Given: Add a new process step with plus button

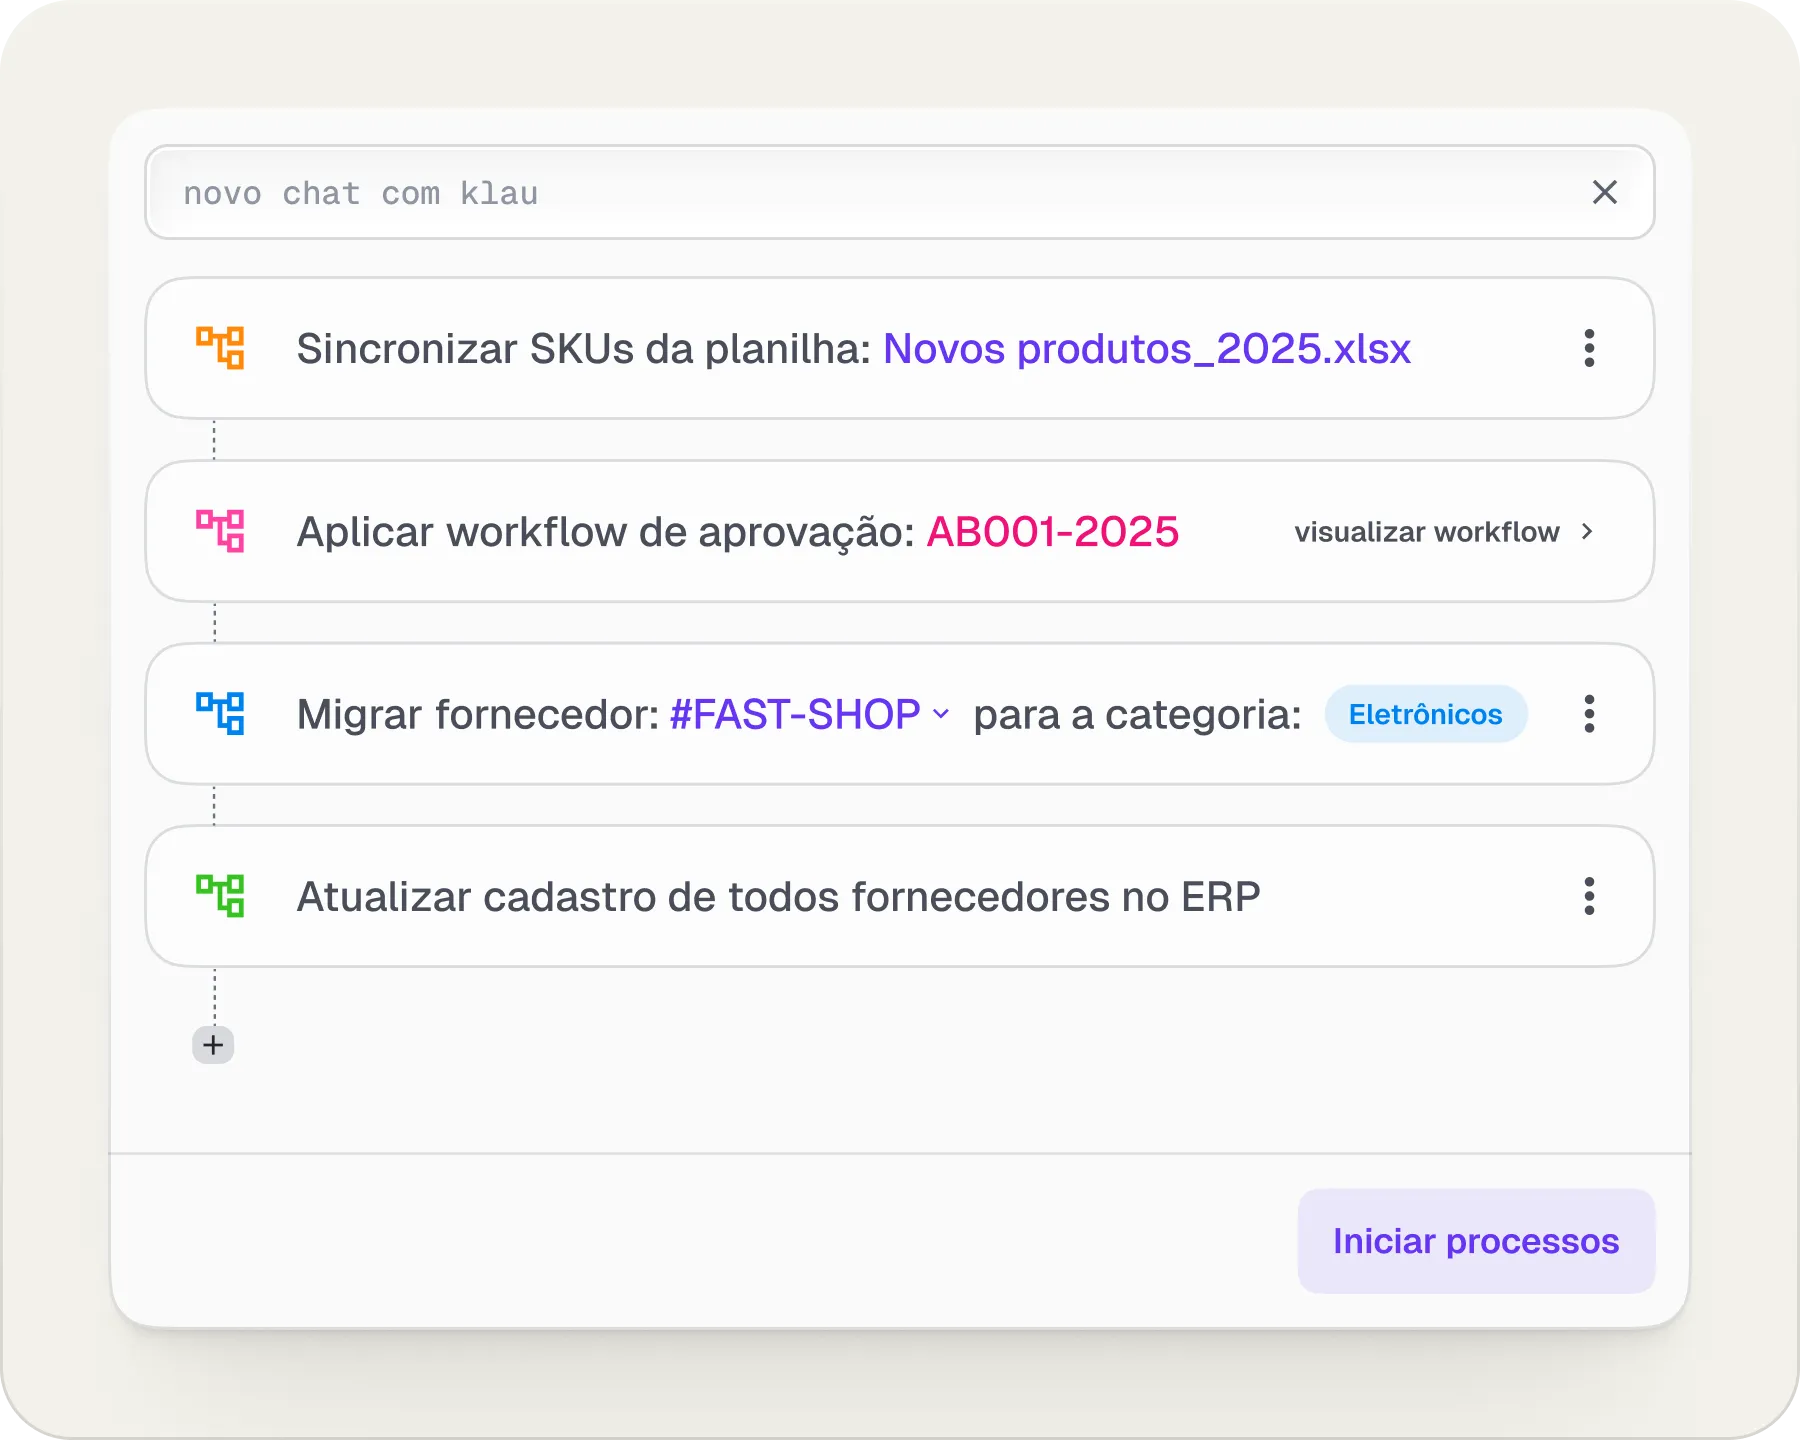Looking at the screenshot, I should point(213,1045).
